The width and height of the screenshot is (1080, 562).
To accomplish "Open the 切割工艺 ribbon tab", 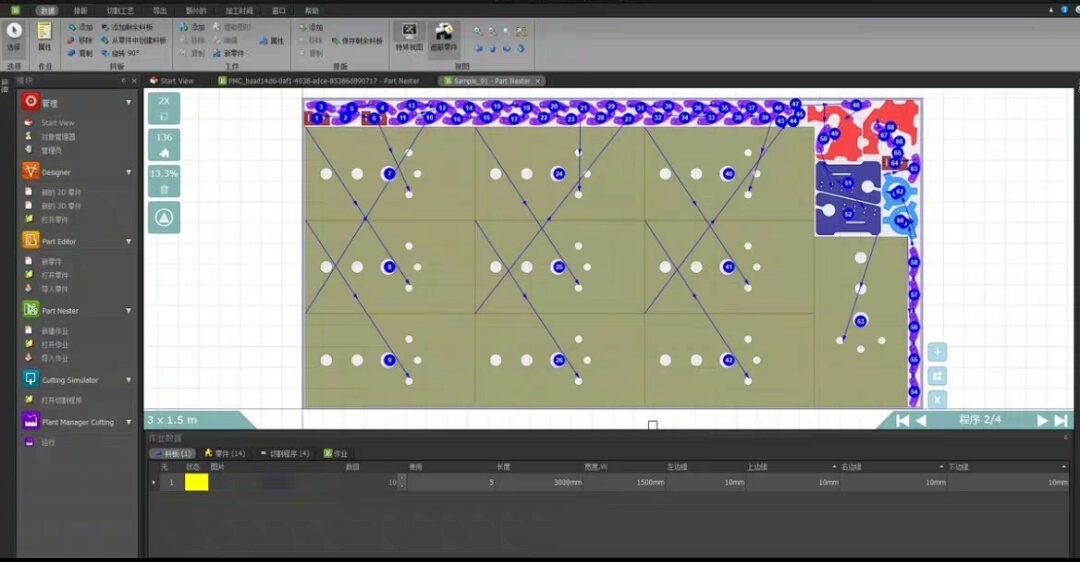I will (x=120, y=10).
